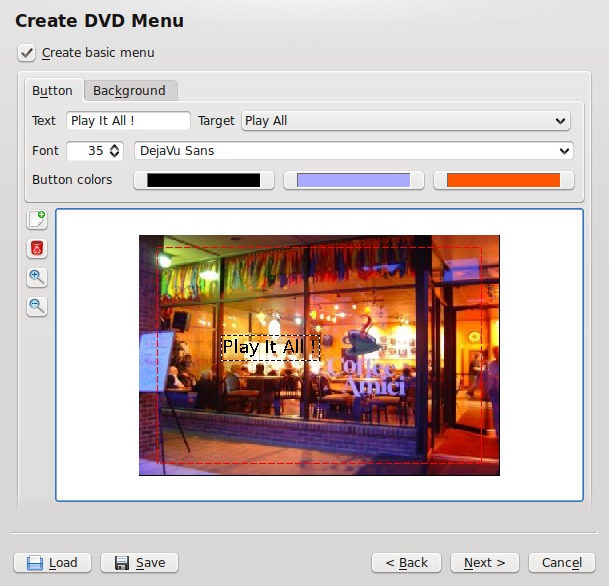609x586 pixels.
Task: Switch to the Background tab
Action: tap(129, 91)
